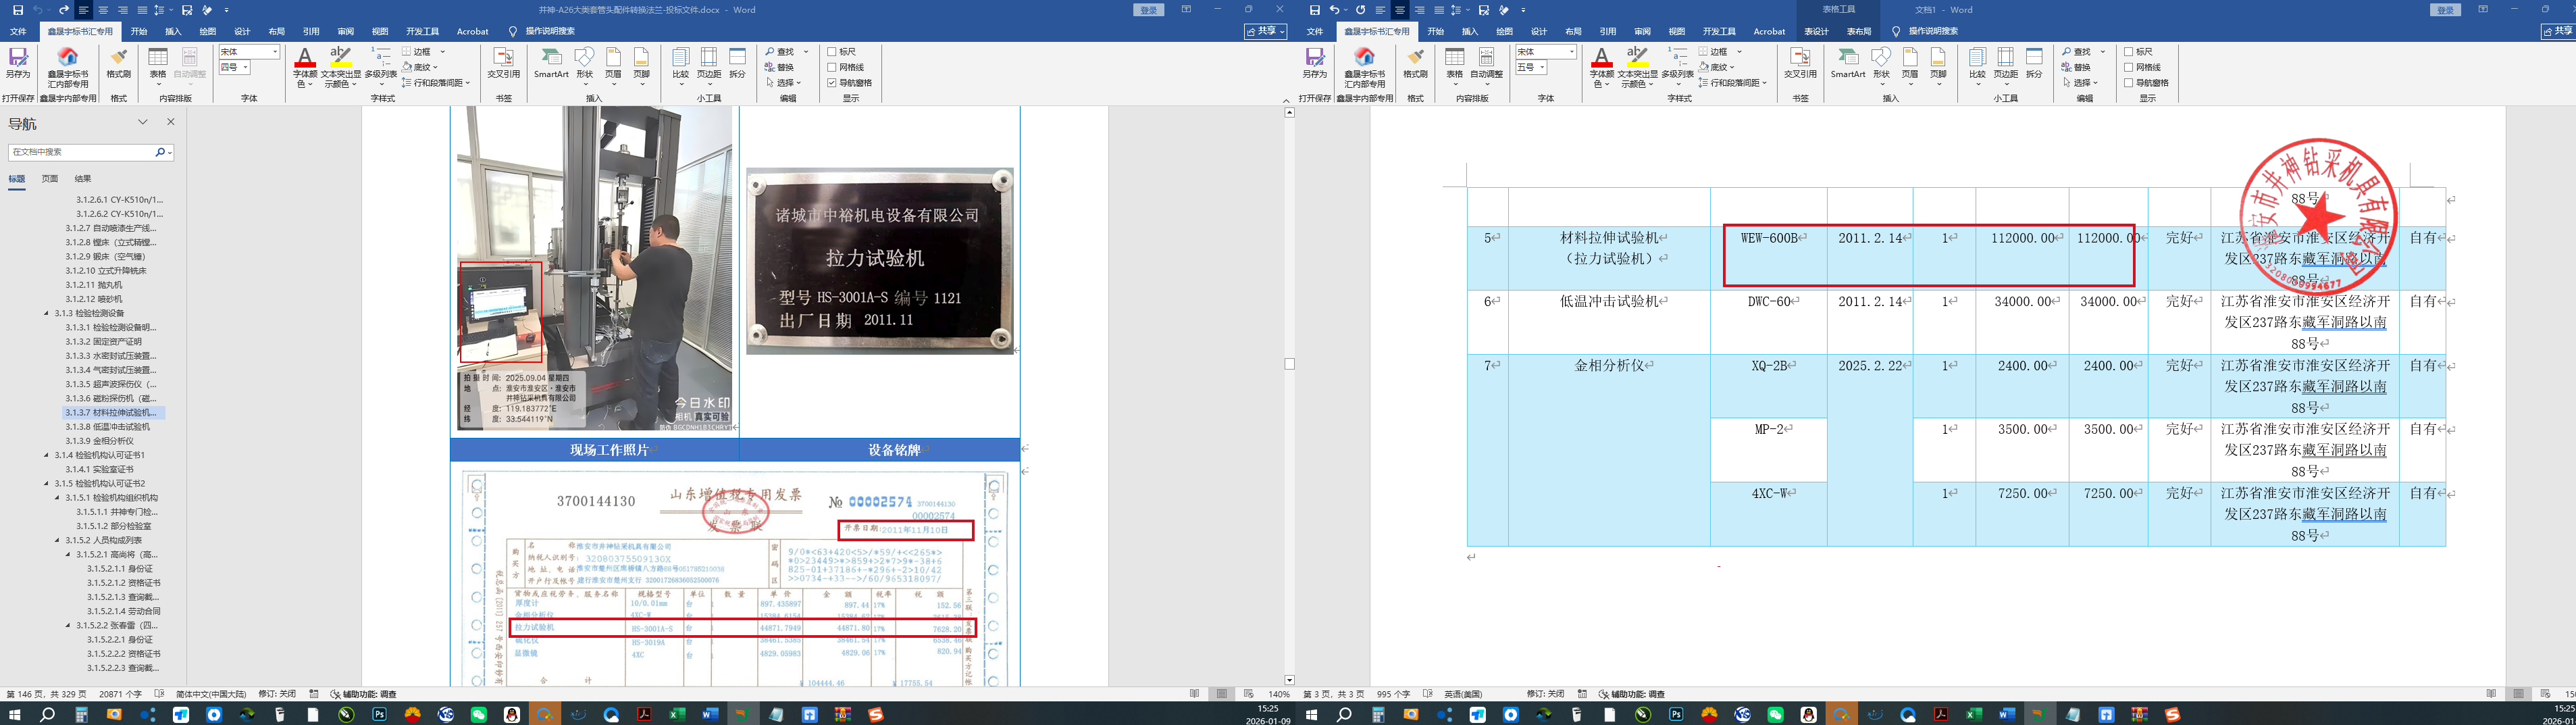Check 导航窗格 checkbox in the right window
This screenshot has height=725, width=2576.
tap(2129, 83)
